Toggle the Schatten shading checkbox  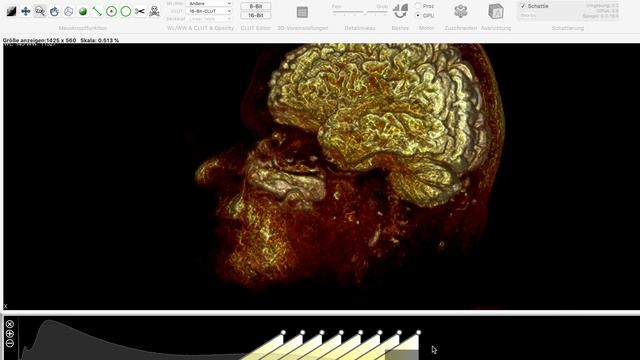coord(523,6)
